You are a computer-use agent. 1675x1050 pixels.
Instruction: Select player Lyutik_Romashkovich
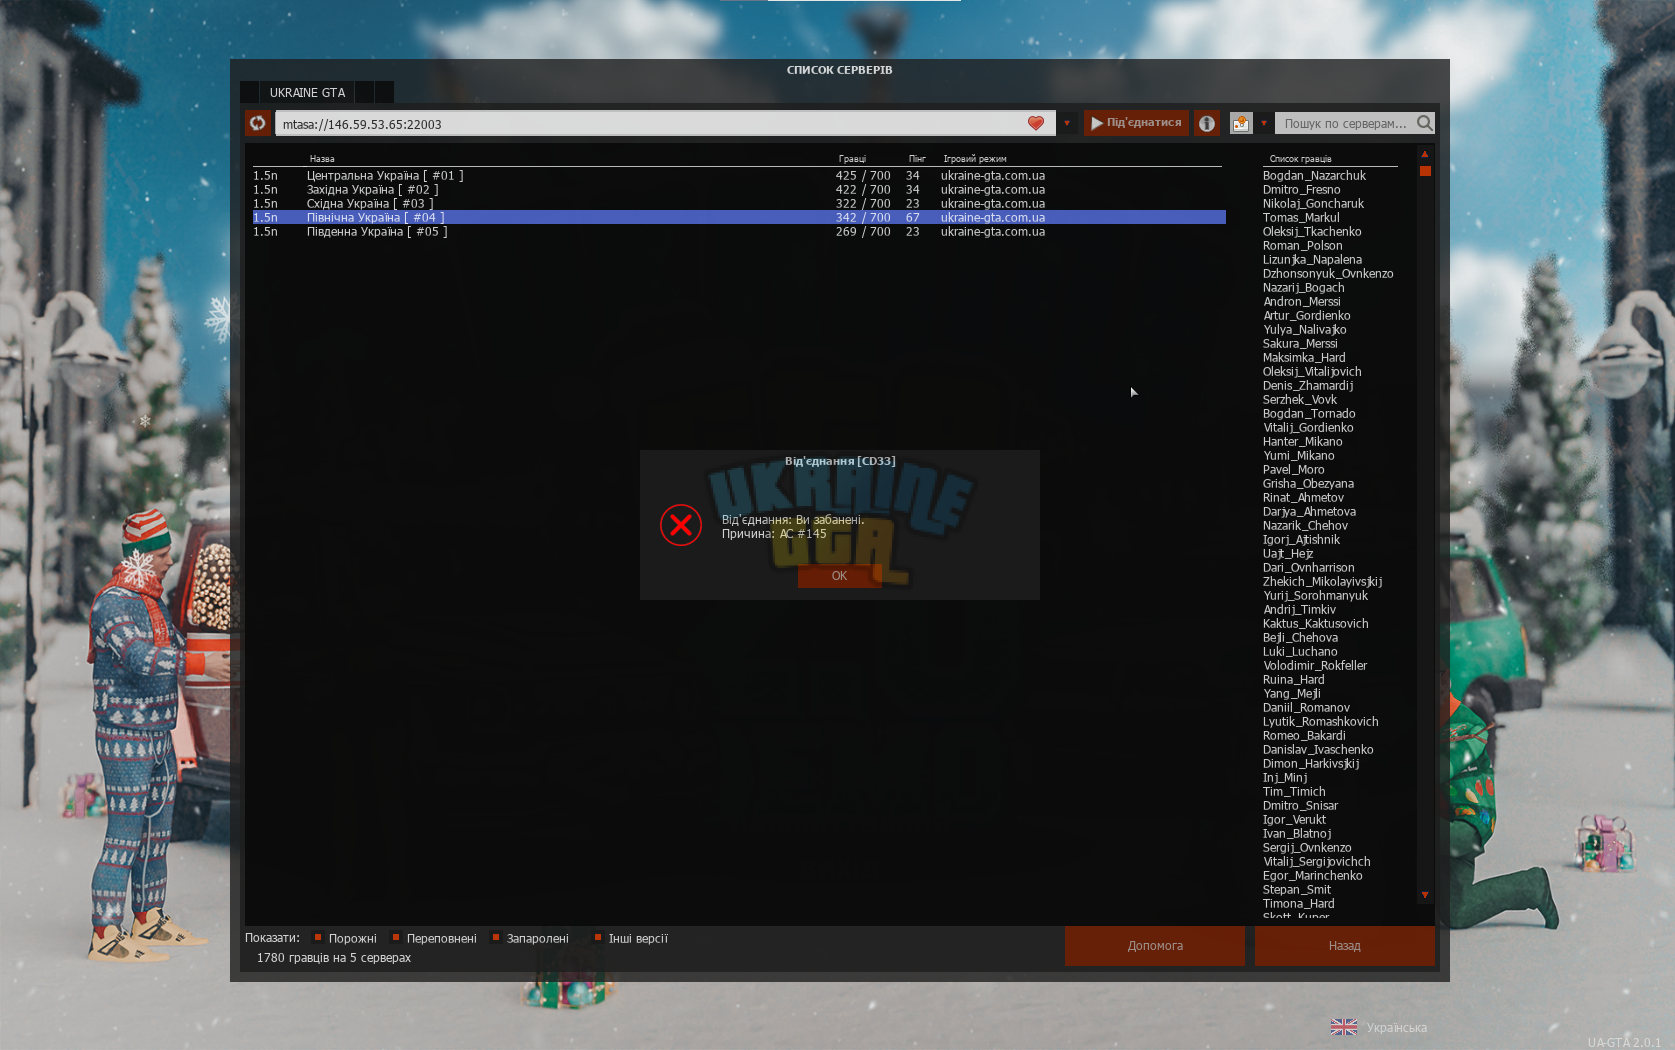[1320, 722]
